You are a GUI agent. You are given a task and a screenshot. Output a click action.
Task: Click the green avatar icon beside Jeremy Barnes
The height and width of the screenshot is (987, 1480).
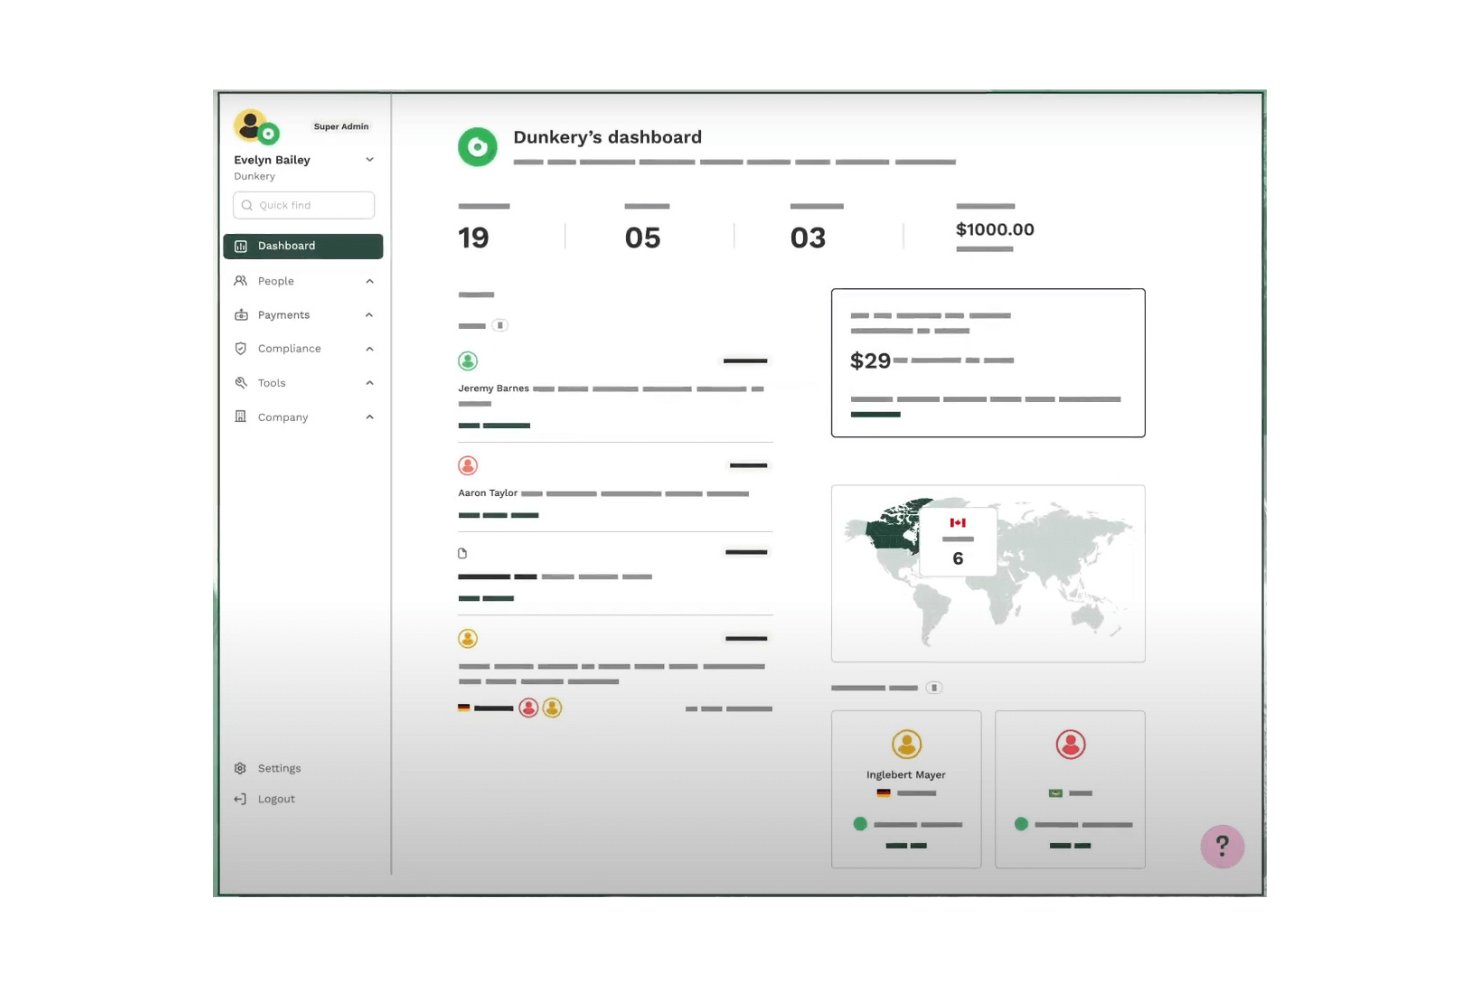coord(468,360)
